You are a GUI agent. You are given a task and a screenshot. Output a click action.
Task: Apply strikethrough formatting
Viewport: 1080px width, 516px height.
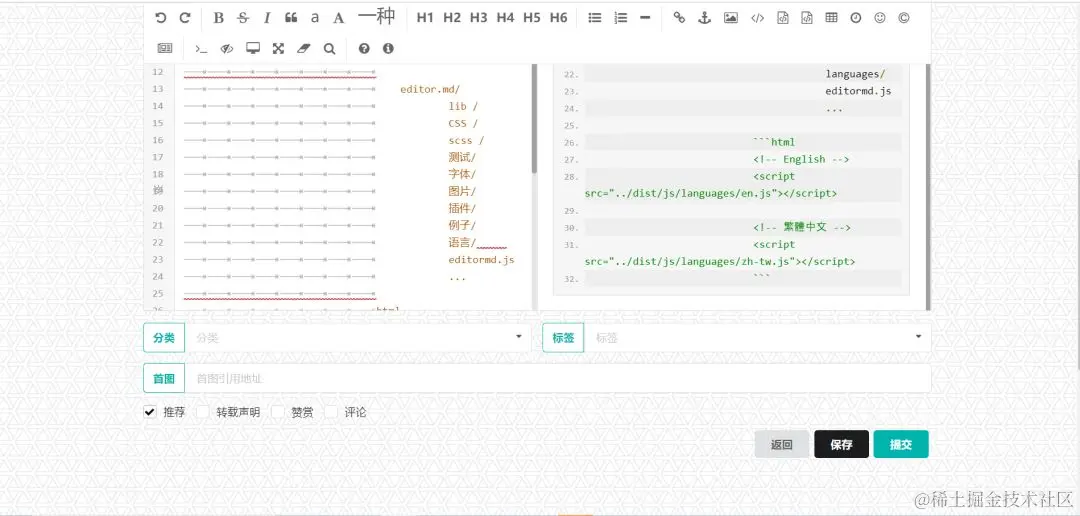click(x=243, y=18)
